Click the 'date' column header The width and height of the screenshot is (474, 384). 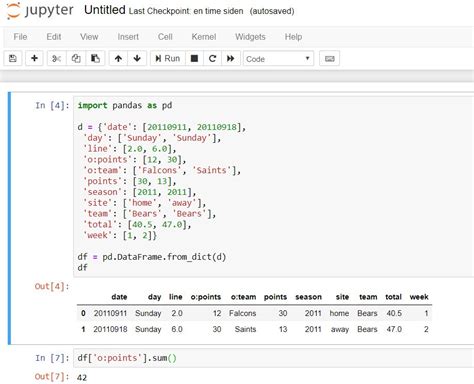(119, 297)
